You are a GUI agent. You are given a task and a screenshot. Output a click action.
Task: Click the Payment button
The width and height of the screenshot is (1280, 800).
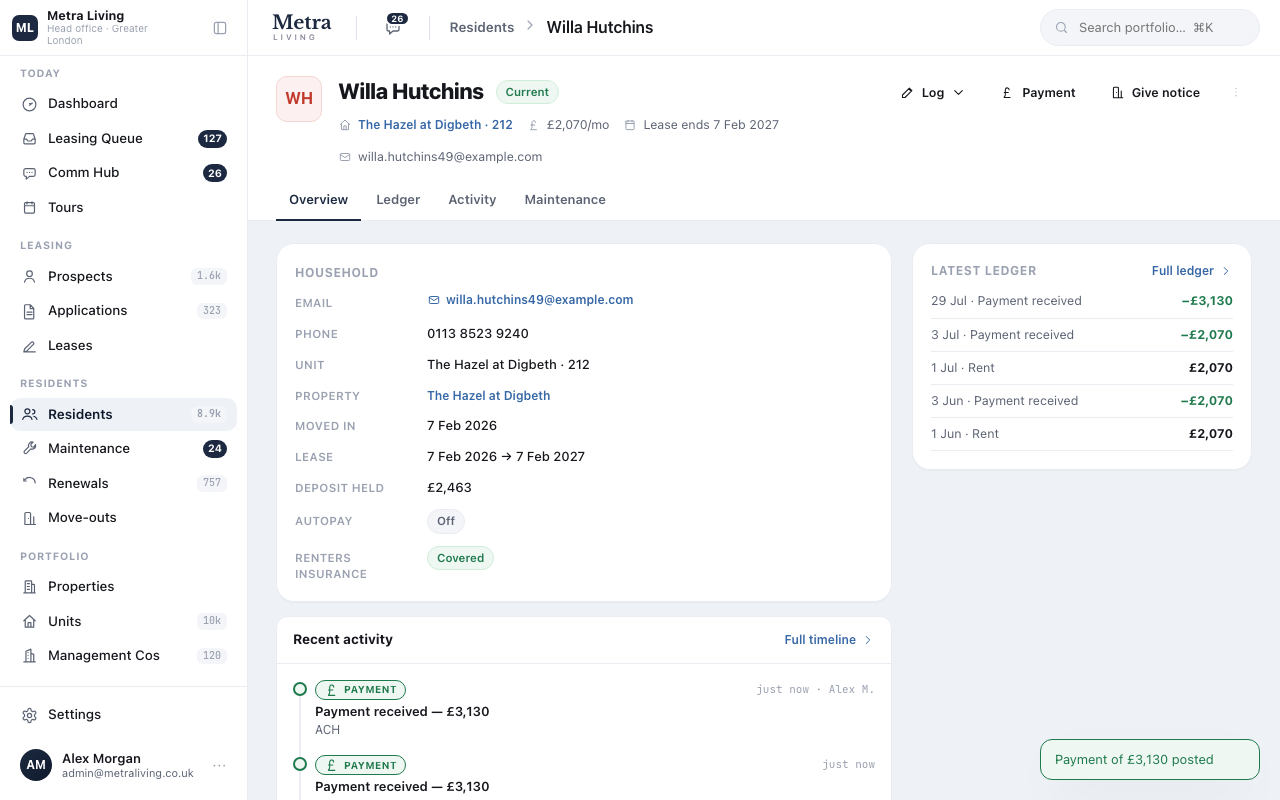click(1038, 92)
